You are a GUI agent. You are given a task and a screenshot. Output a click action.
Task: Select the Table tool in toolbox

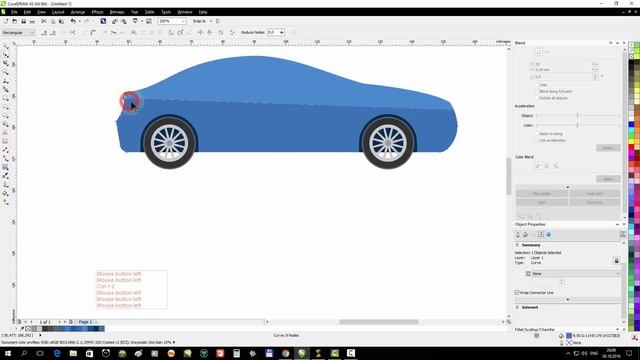[6, 141]
